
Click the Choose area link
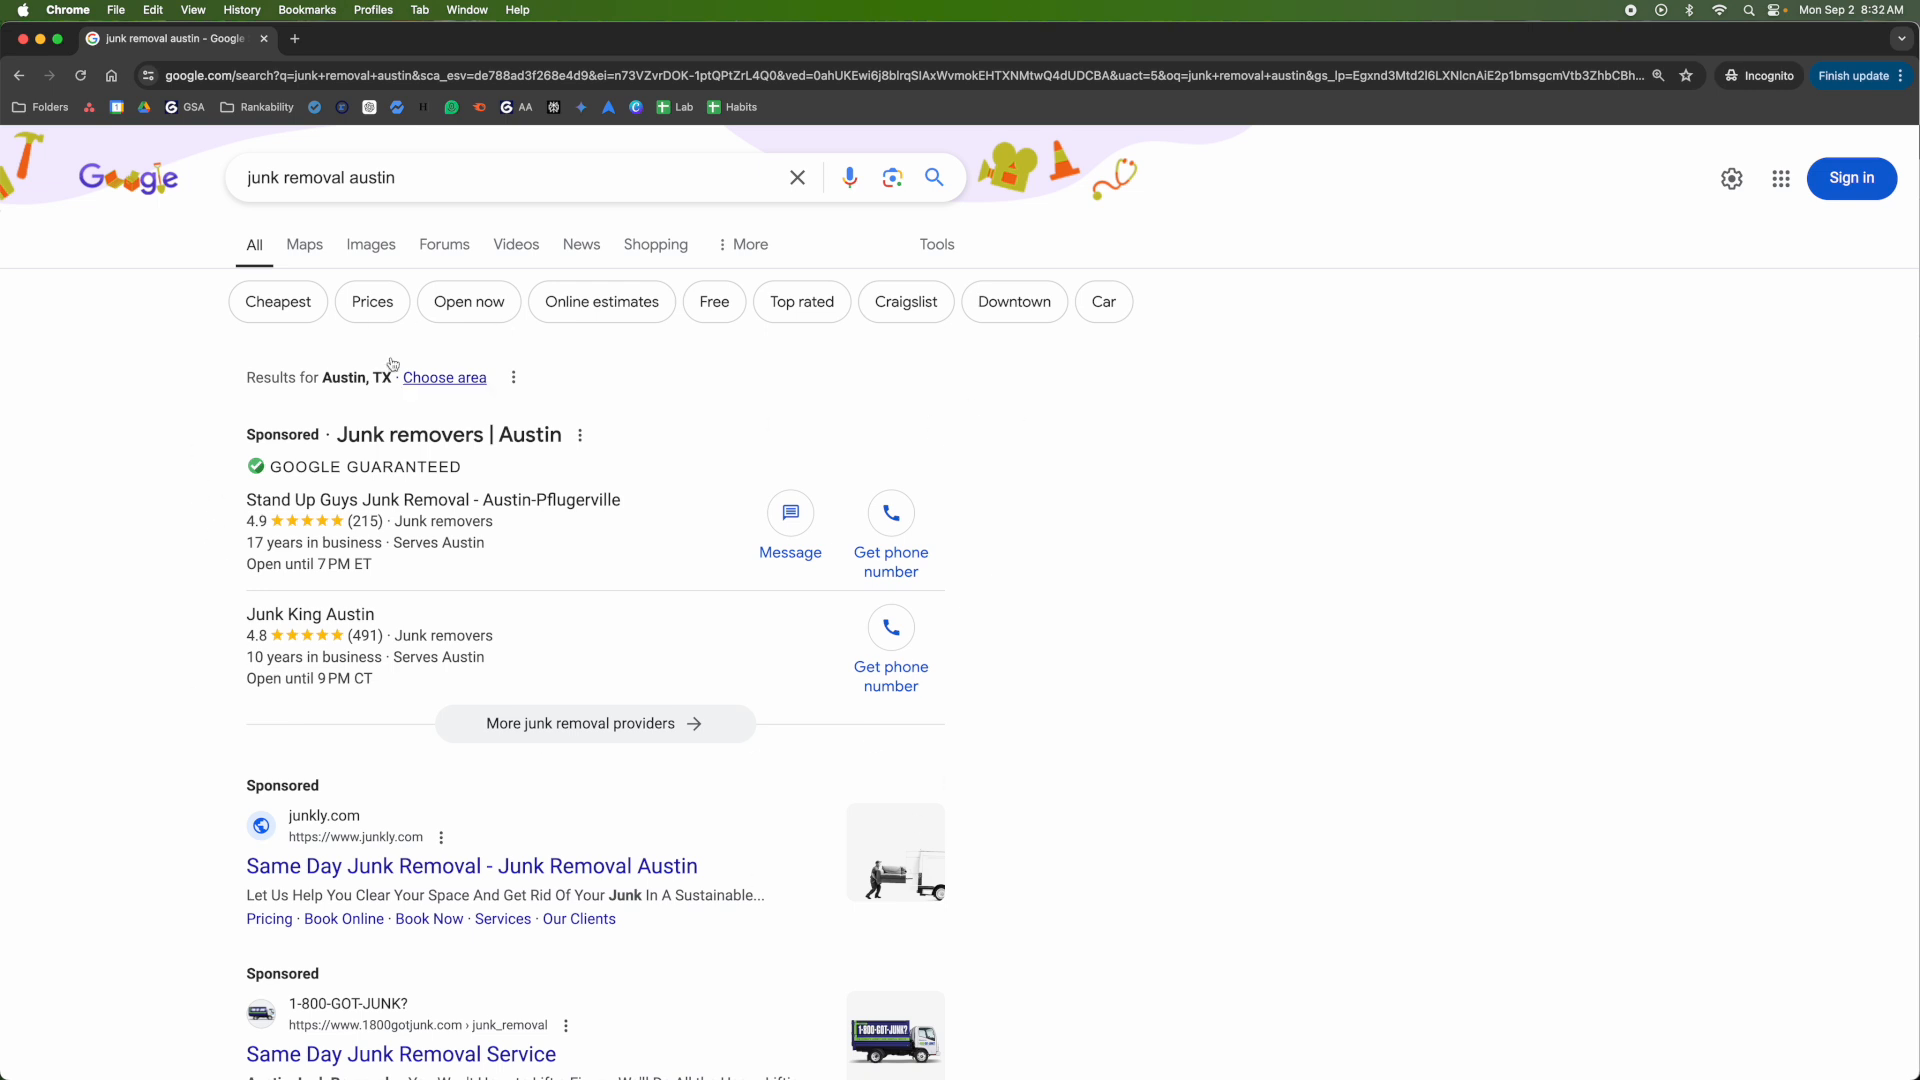click(445, 378)
